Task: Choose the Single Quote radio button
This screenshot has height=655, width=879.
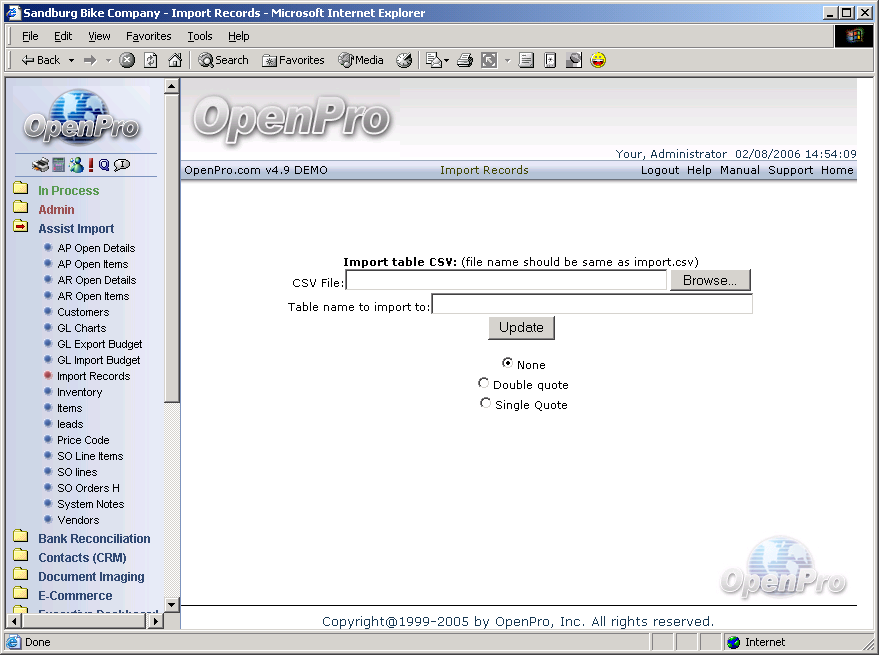Action: click(486, 404)
